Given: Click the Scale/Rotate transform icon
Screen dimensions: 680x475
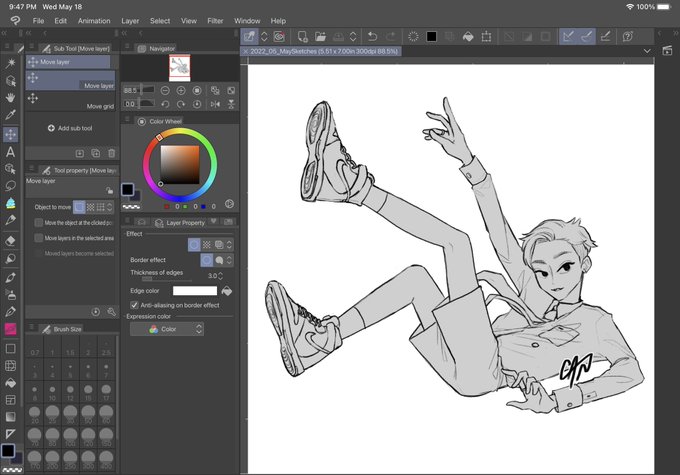Looking at the screenshot, I should pos(486,37).
